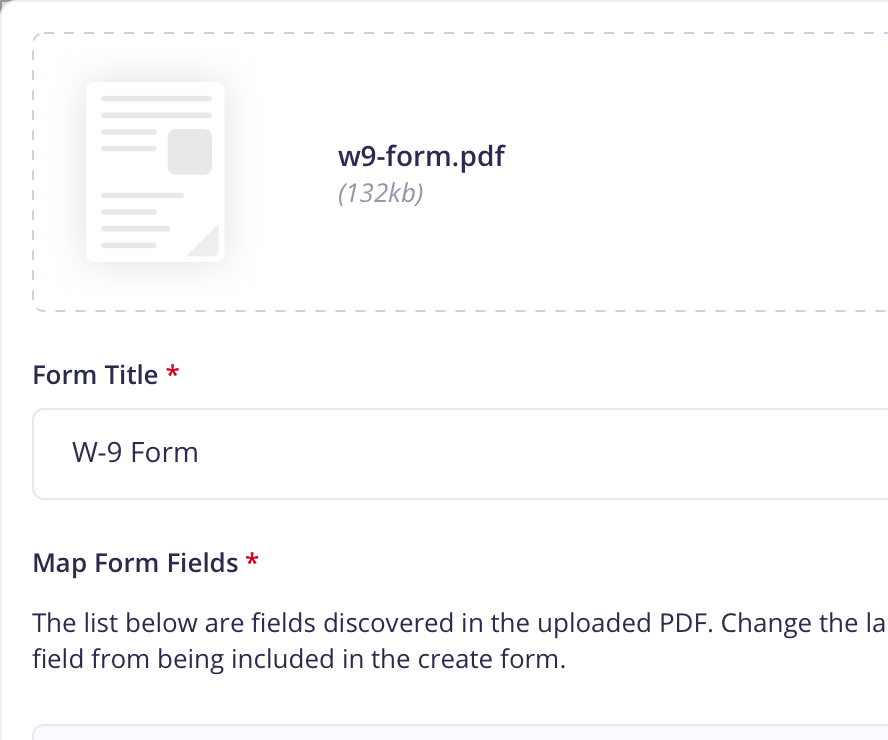Click the Map Form Fields heading

click(x=135, y=563)
